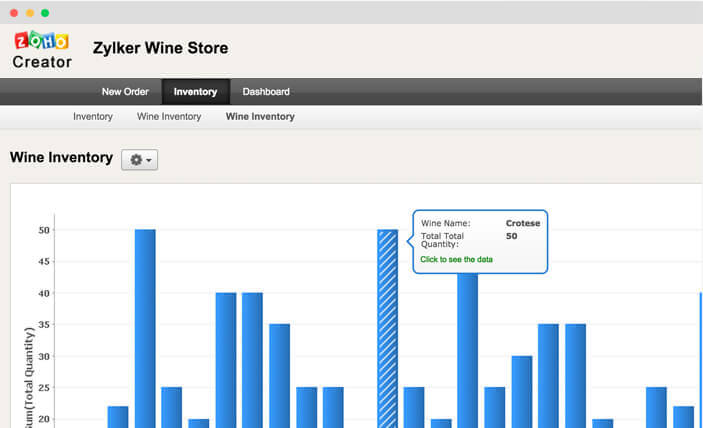The height and width of the screenshot is (428, 703).
Task: Click the Wine Inventory page heading
Action: (x=61, y=157)
